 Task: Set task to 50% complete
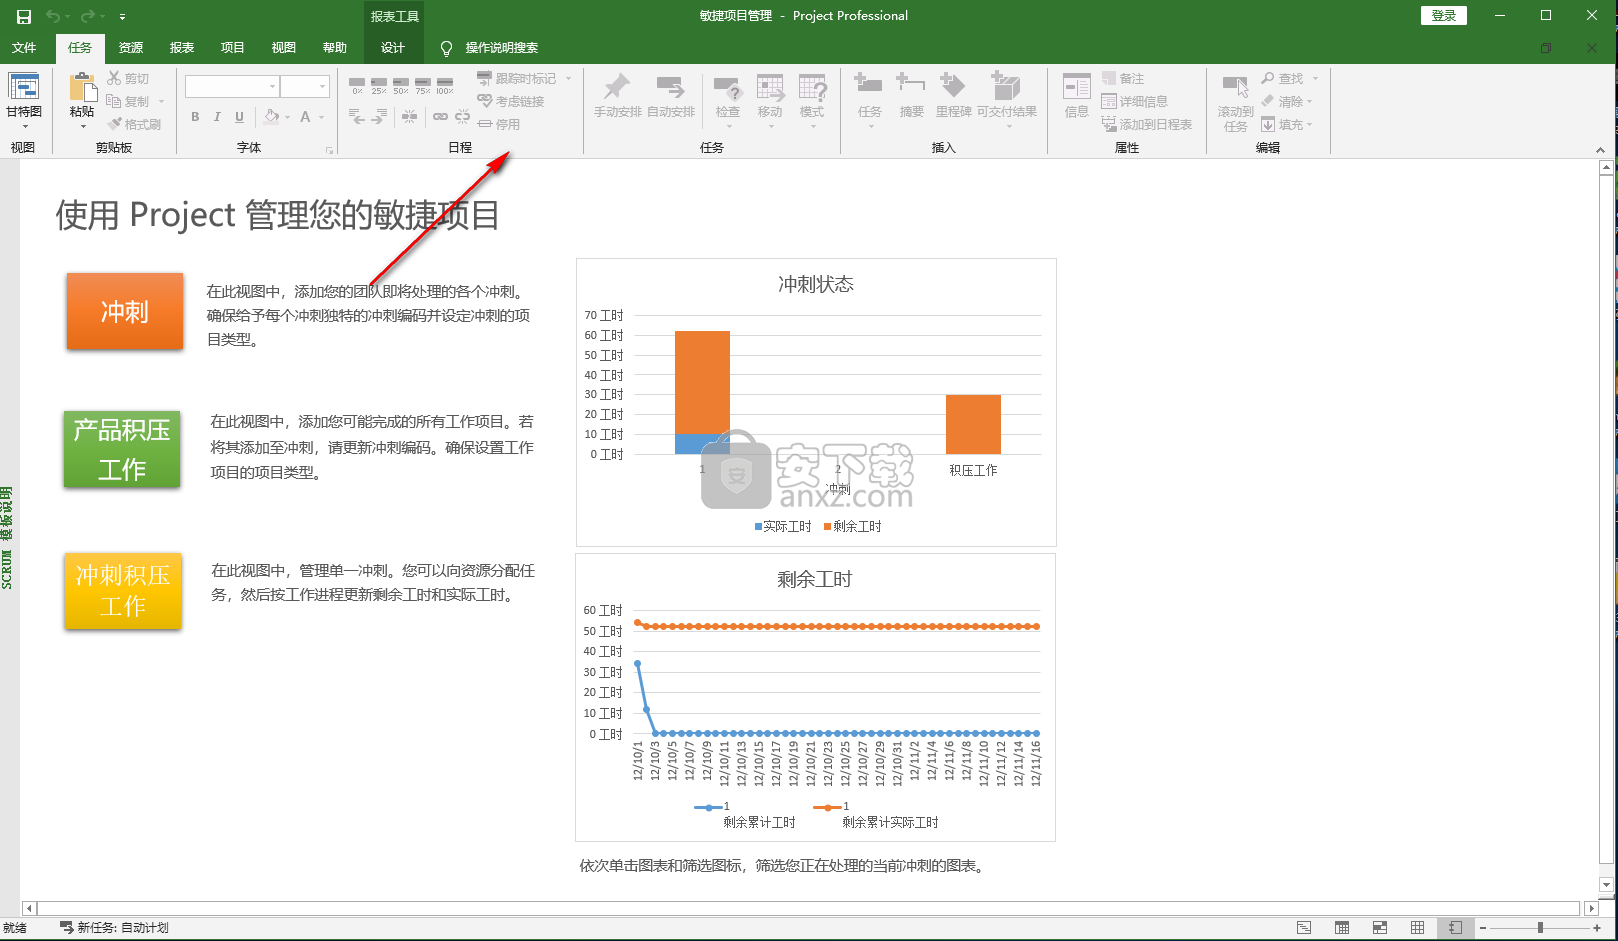click(401, 86)
